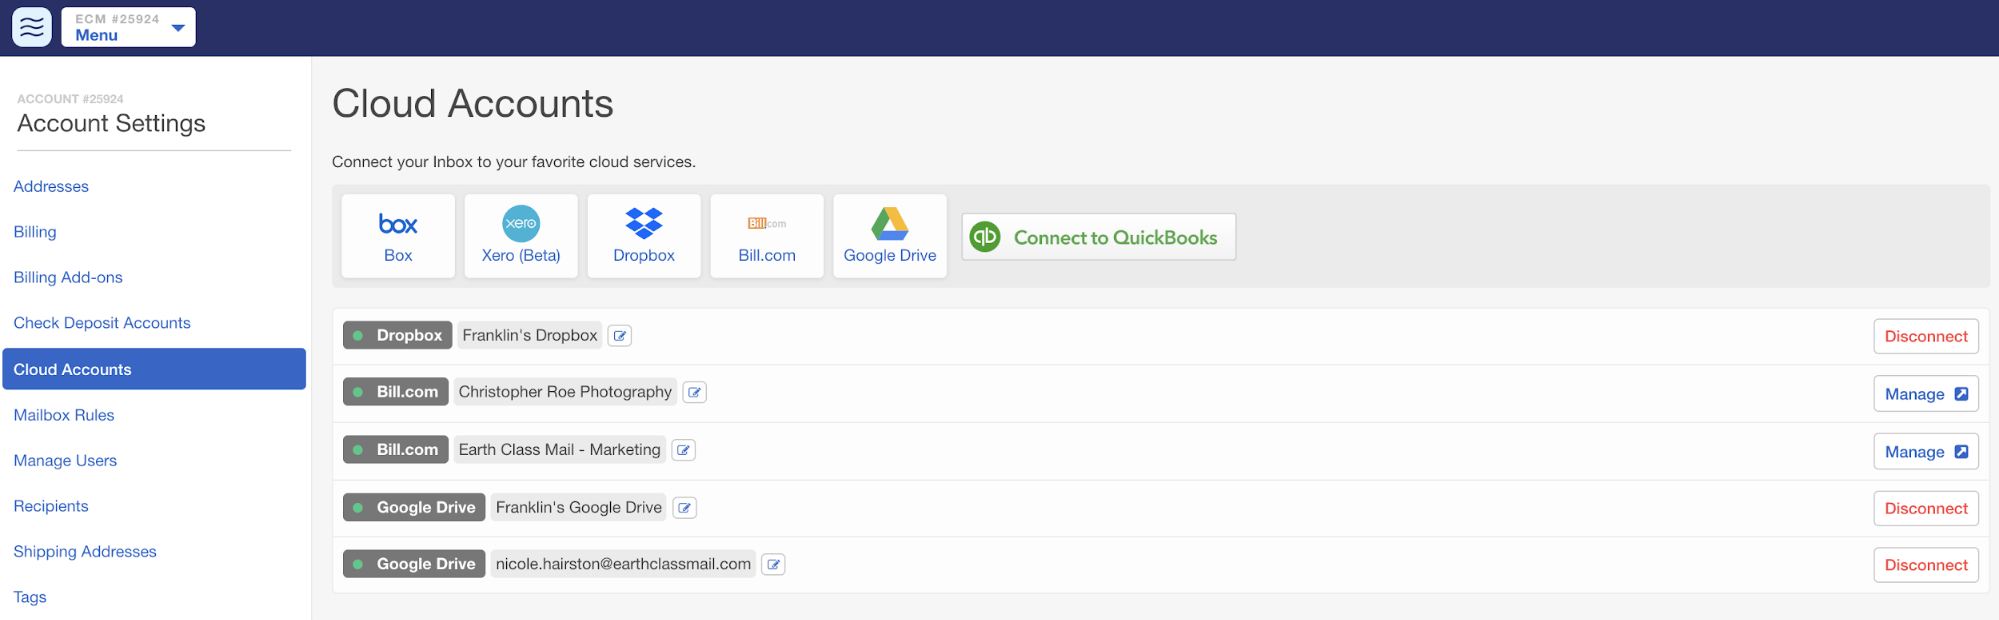Screen dimensions: 1999x620
Task: Click Google Drive badge for nicole.hairston
Action: click(x=414, y=565)
